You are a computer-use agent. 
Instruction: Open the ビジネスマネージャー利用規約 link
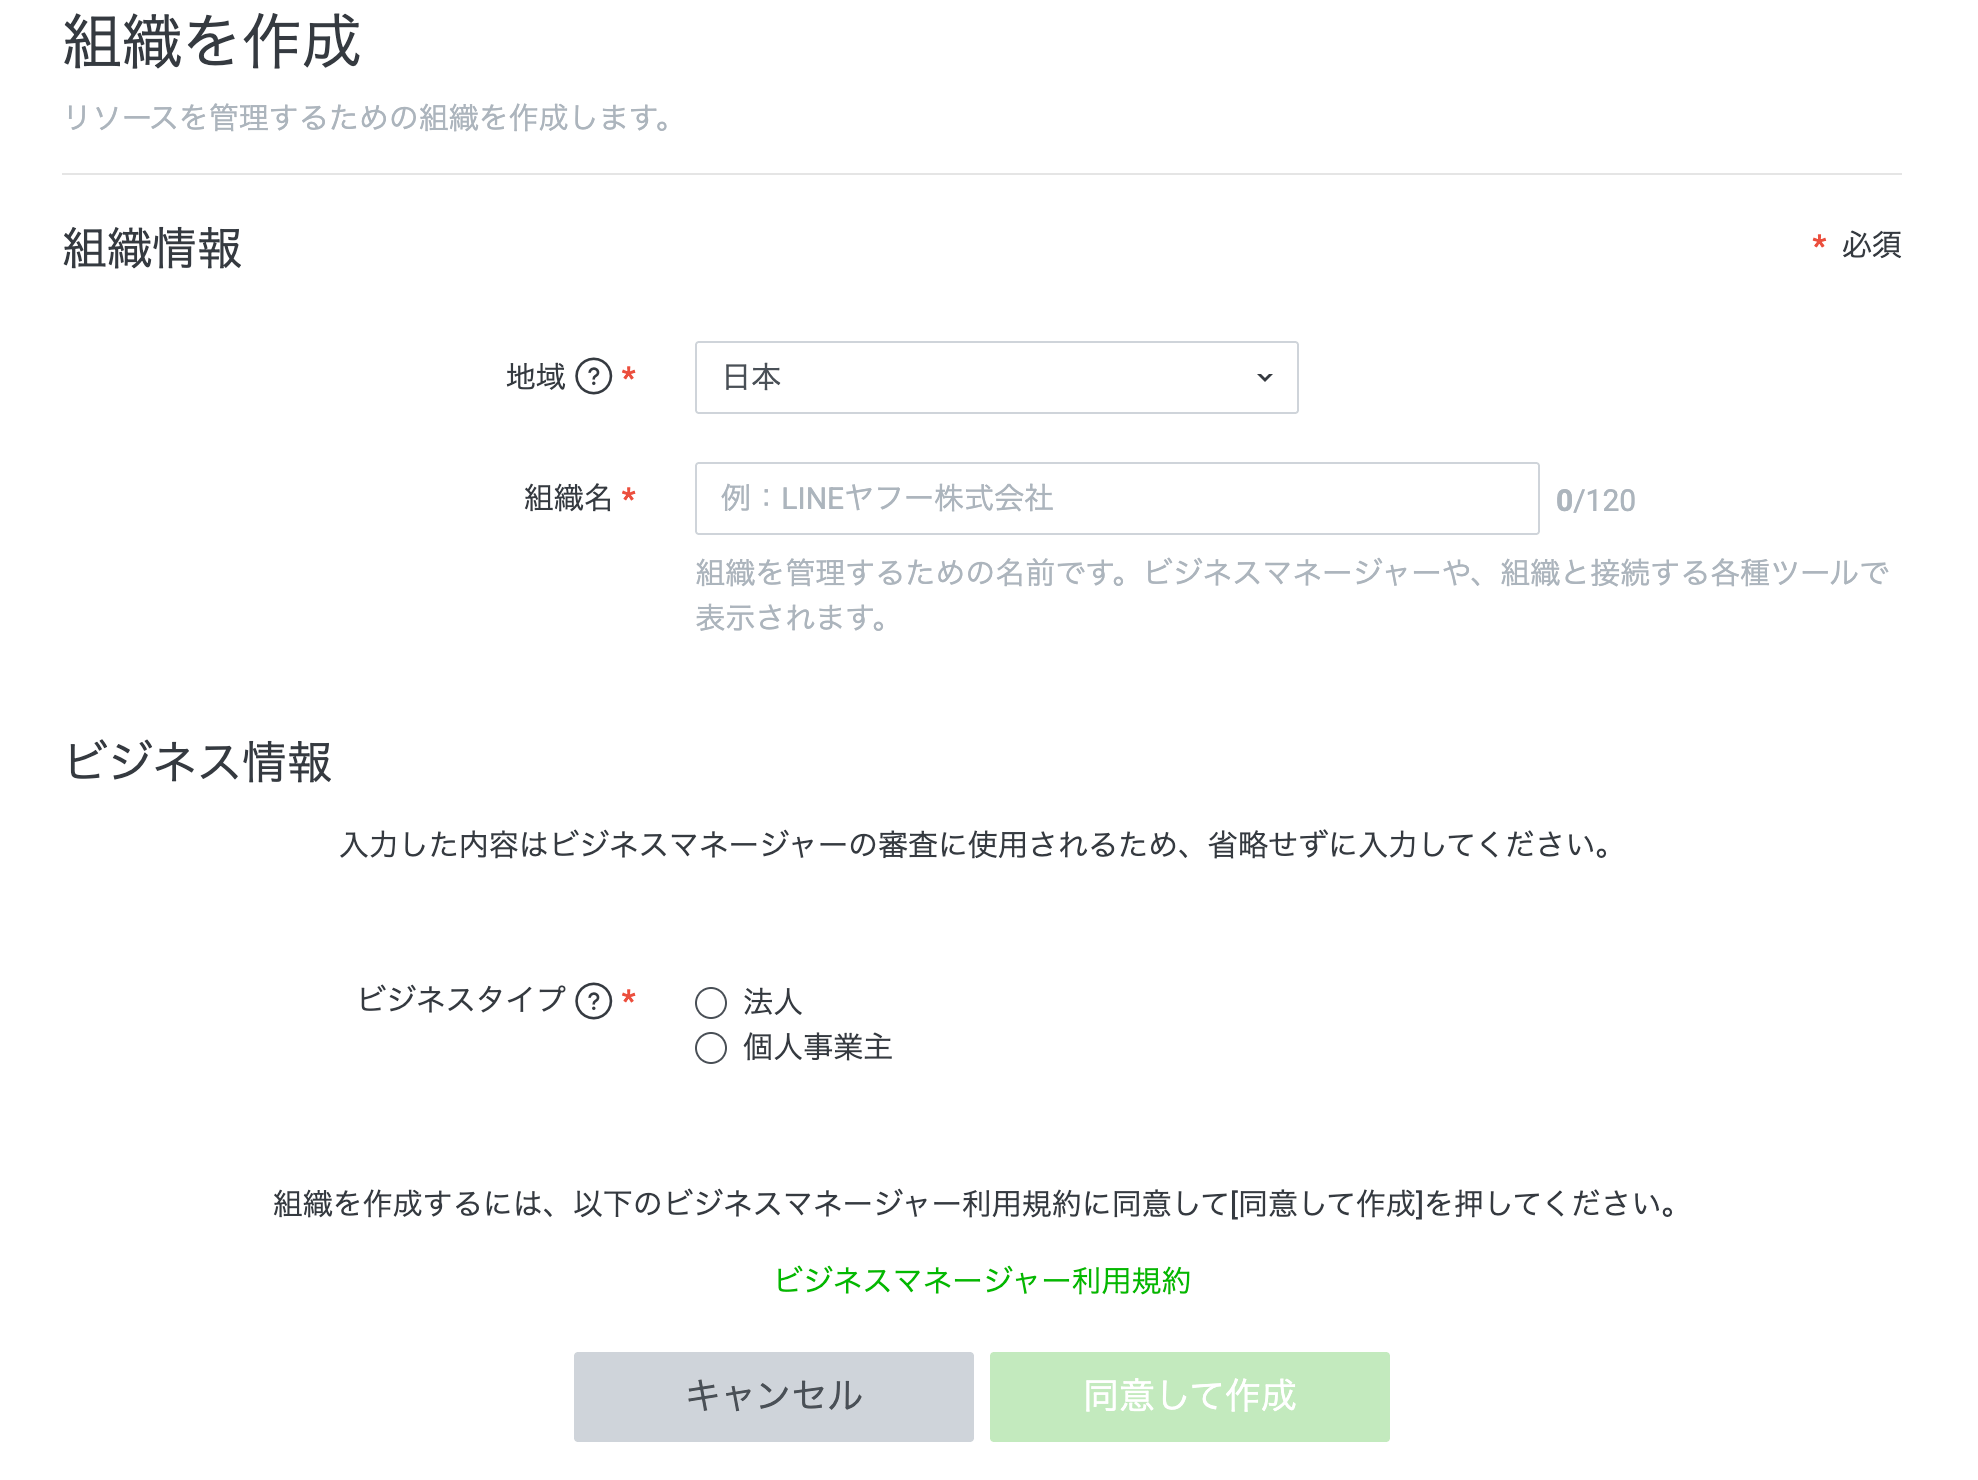pyautogui.click(x=982, y=1281)
